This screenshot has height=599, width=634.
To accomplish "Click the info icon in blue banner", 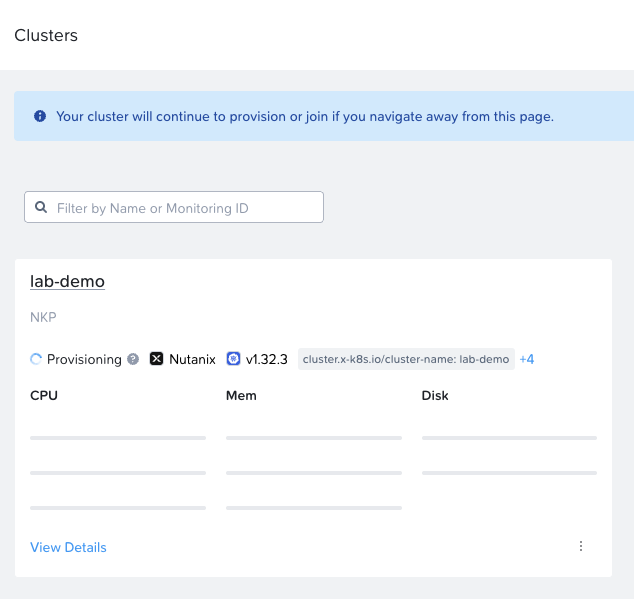I will pyautogui.click(x=40, y=116).
